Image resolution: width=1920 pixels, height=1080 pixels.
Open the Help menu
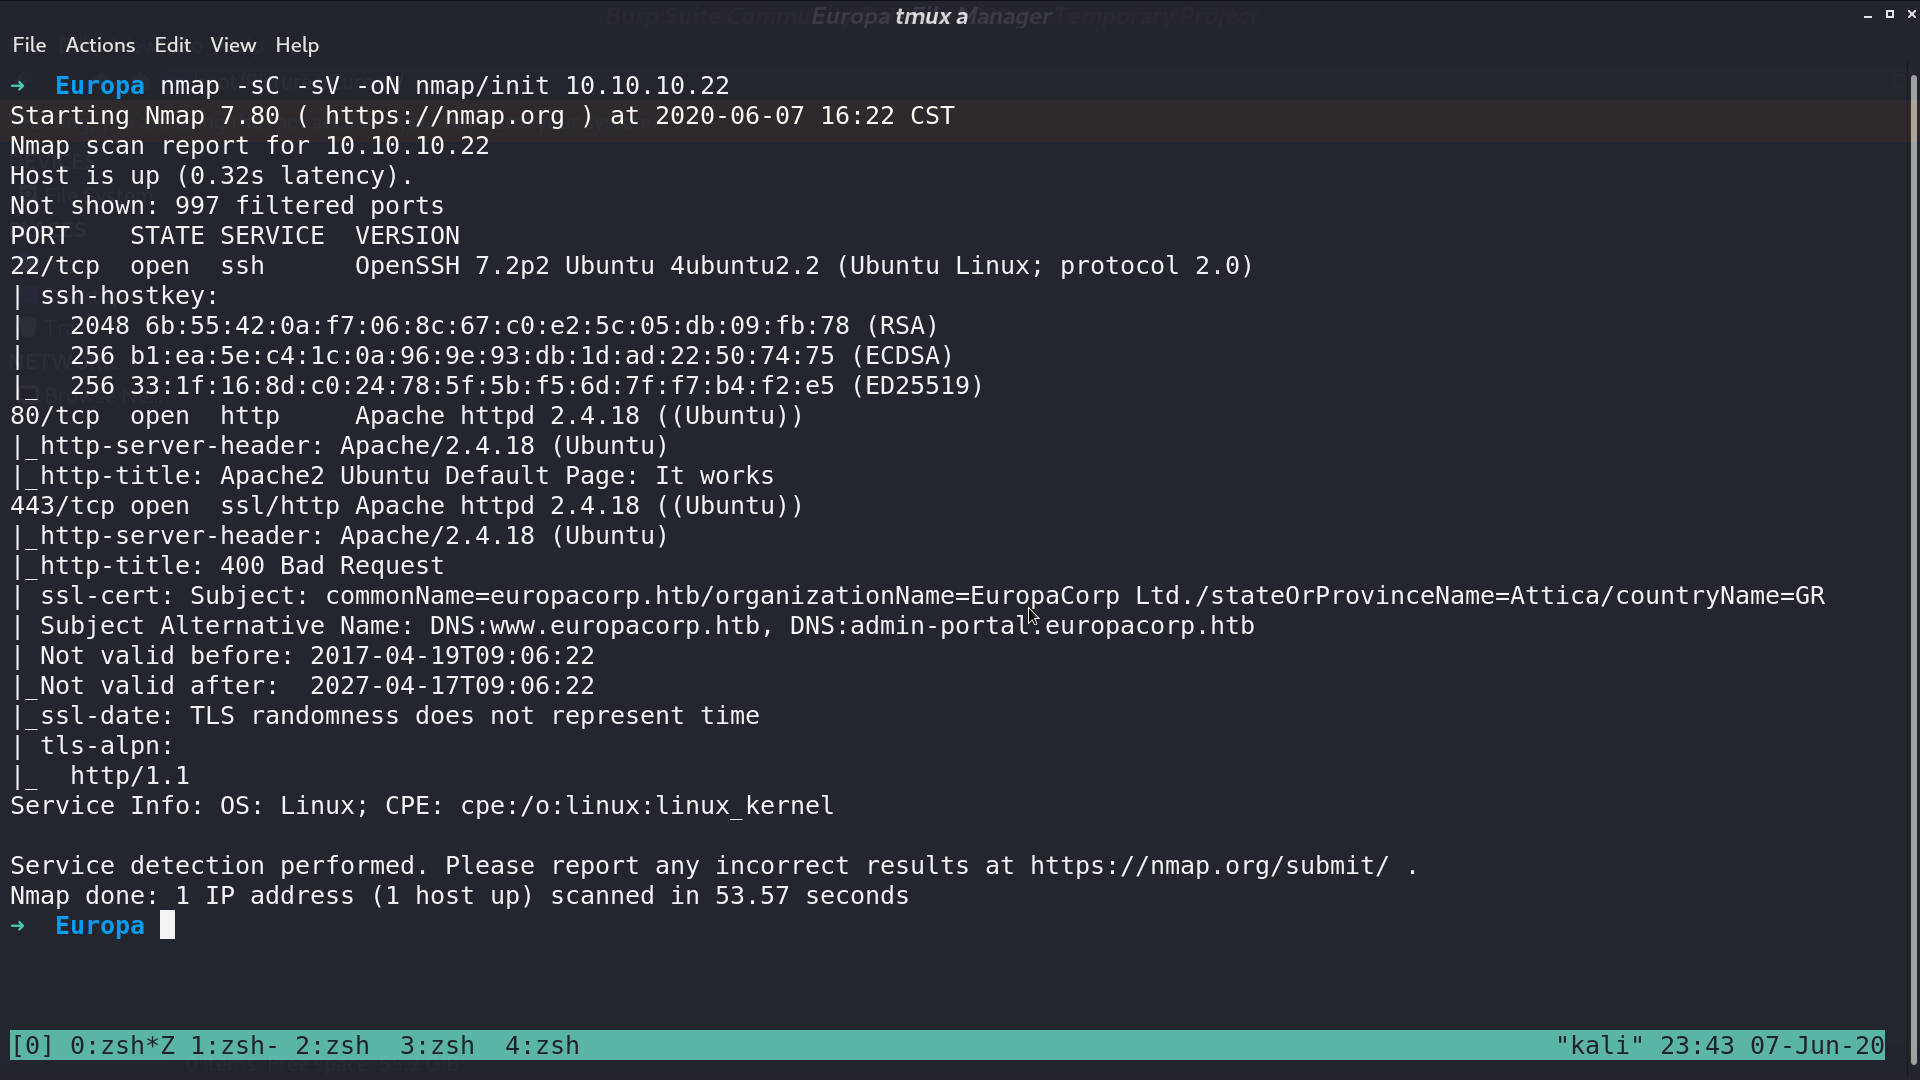pyautogui.click(x=297, y=45)
